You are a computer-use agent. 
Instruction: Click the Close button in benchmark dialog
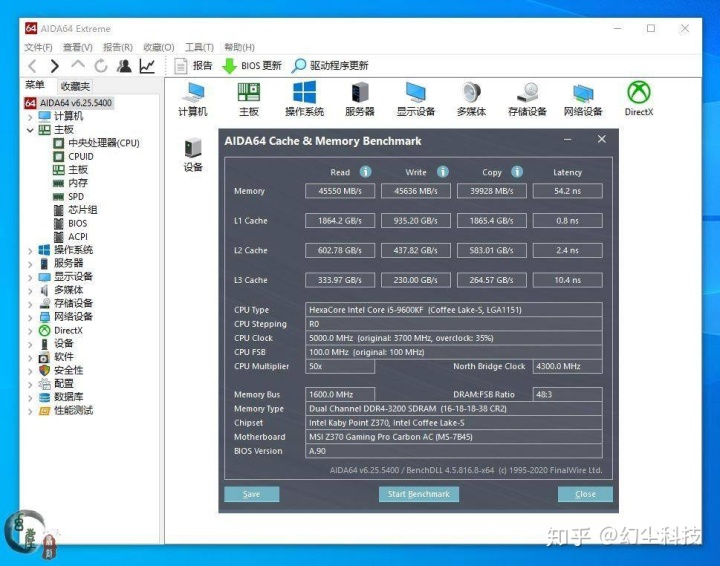(x=585, y=494)
